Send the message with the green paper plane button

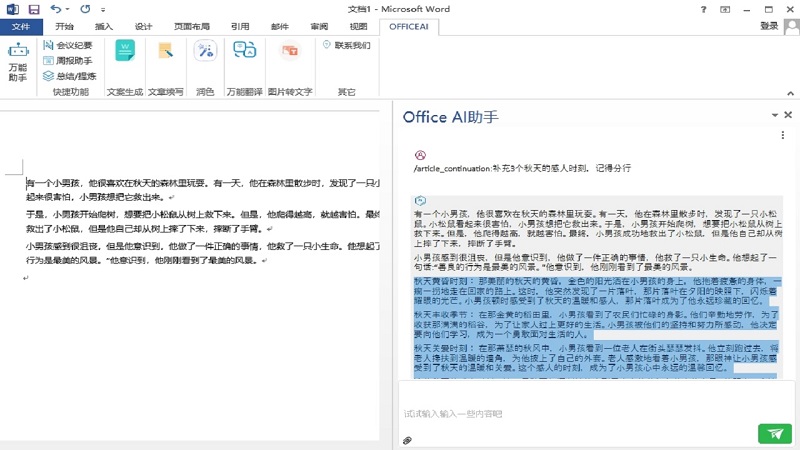point(773,433)
